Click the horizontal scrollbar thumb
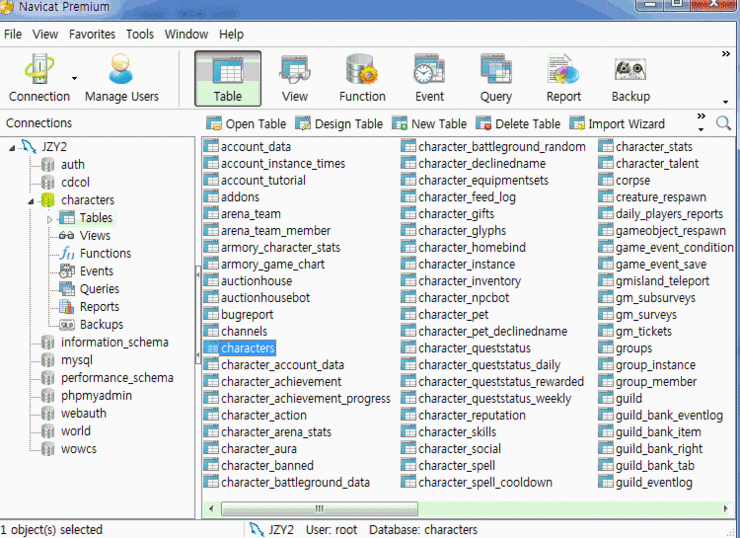This screenshot has height=538, width=740. 320,509
